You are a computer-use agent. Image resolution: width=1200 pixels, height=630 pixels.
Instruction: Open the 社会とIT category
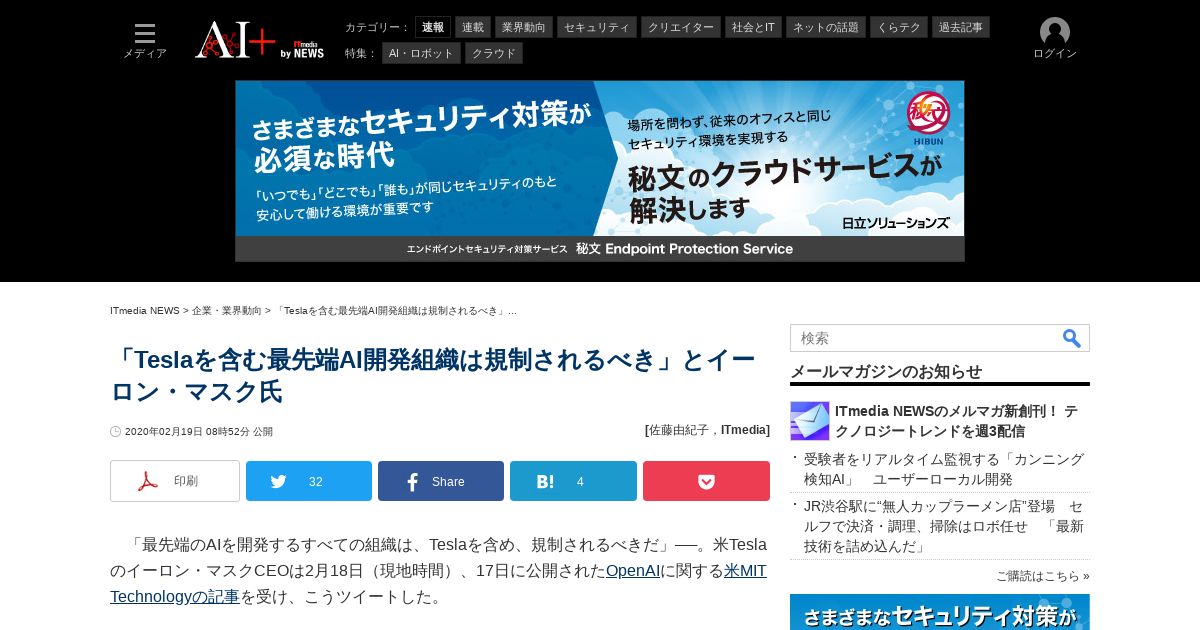pyautogui.click(x=753, y=27)
